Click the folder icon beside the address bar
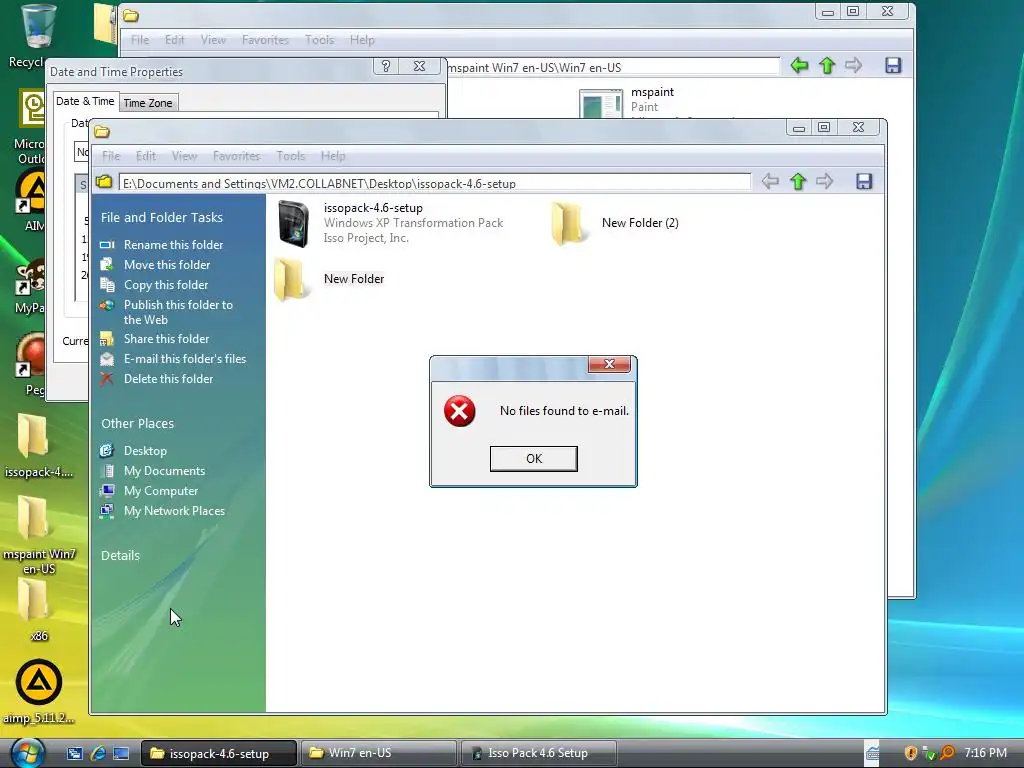 [x=104, y=182]
